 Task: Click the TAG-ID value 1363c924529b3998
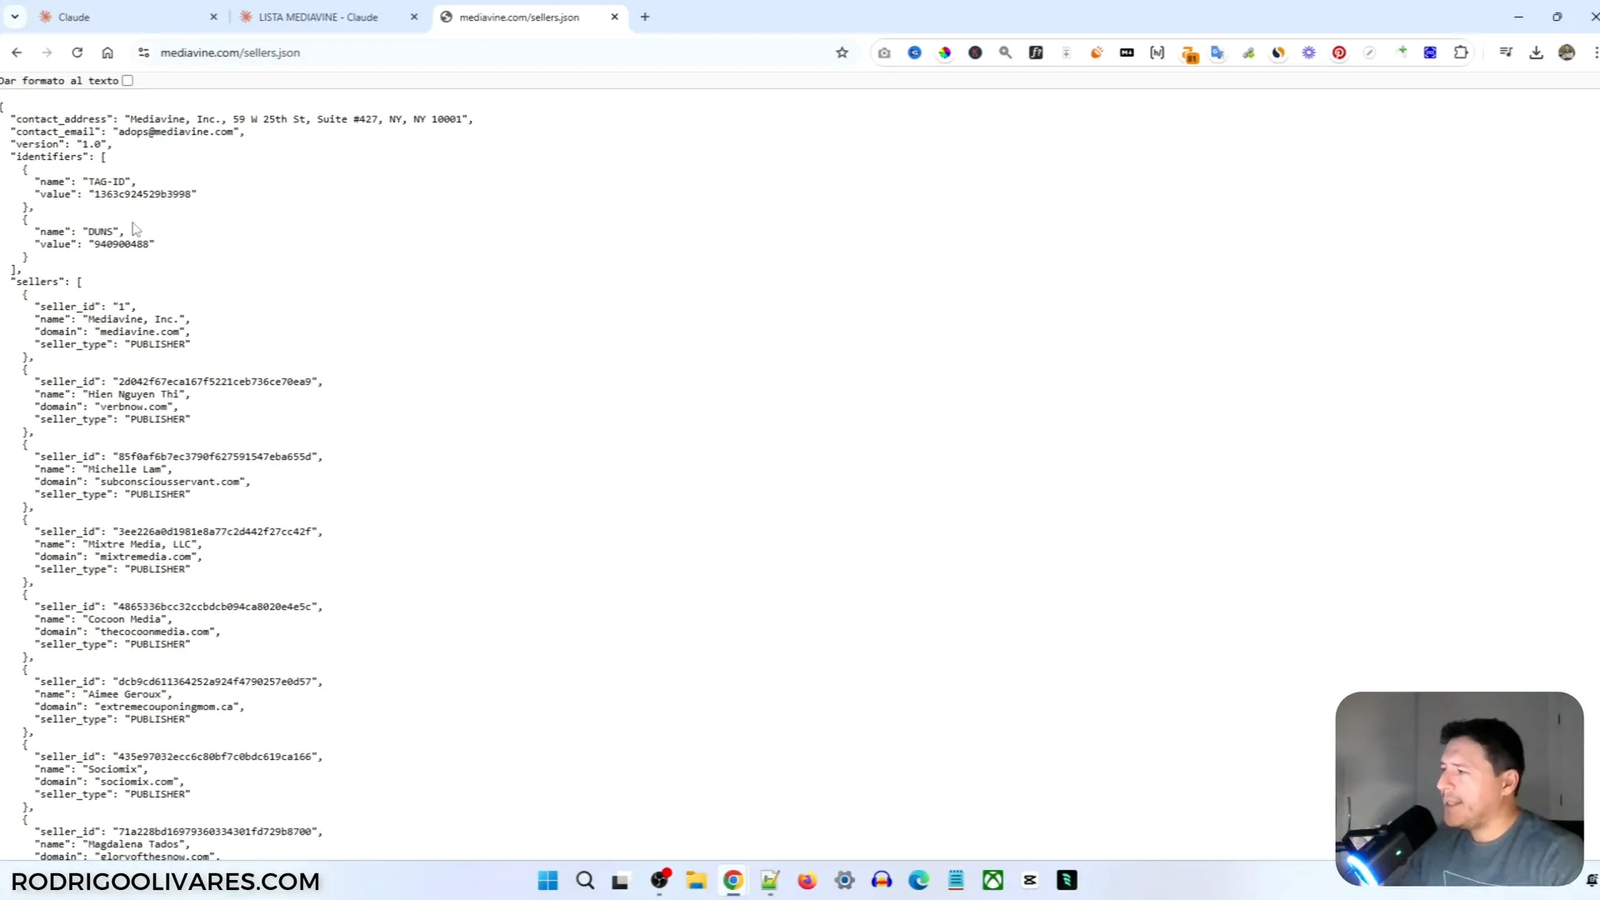click(143, 194)
